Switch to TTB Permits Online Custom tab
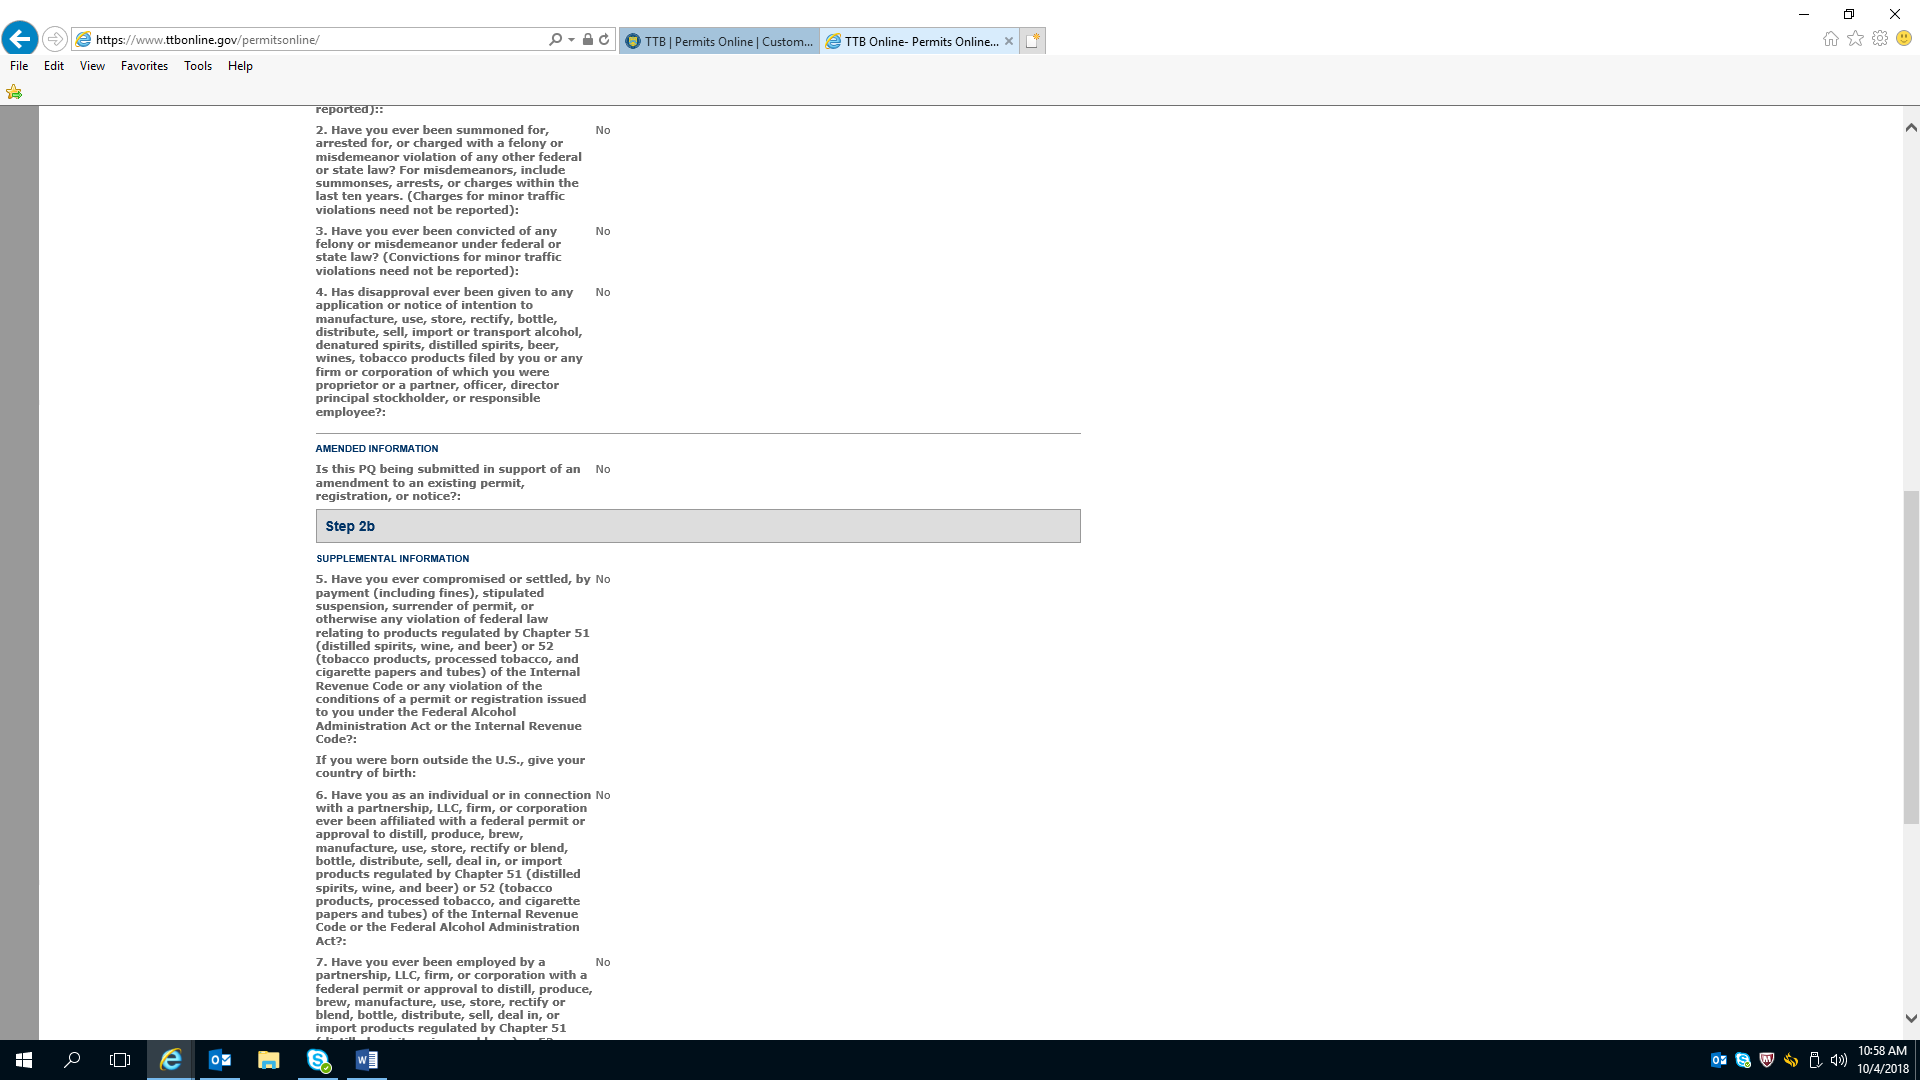 tap(720, 41)
